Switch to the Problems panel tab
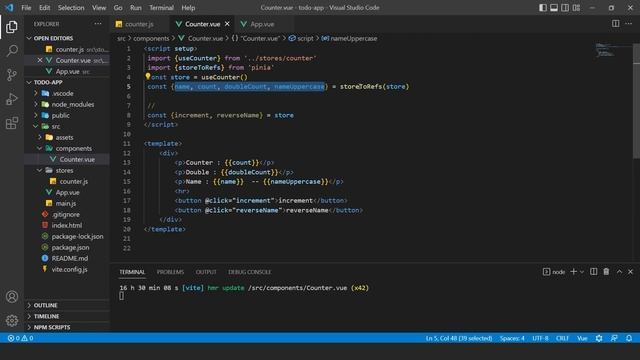 click(170, 272)
